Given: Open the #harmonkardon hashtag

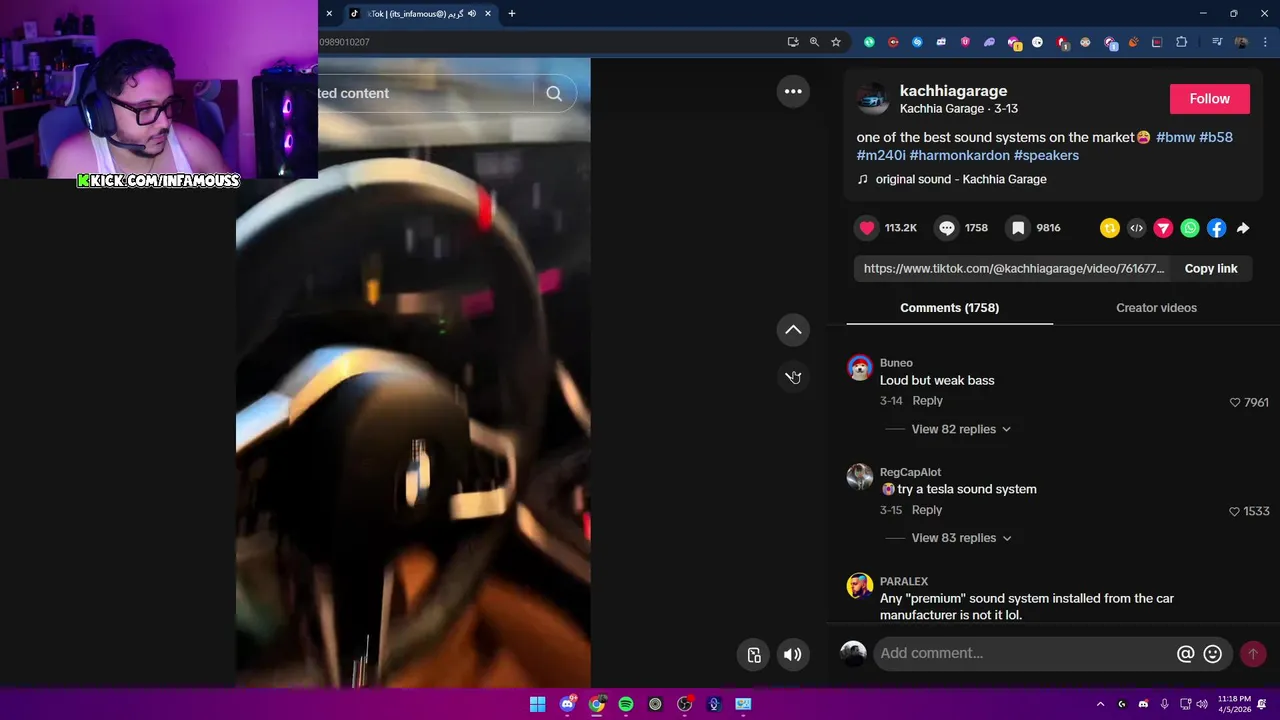Looking at the screenshot, I should (x=959, y=155).
